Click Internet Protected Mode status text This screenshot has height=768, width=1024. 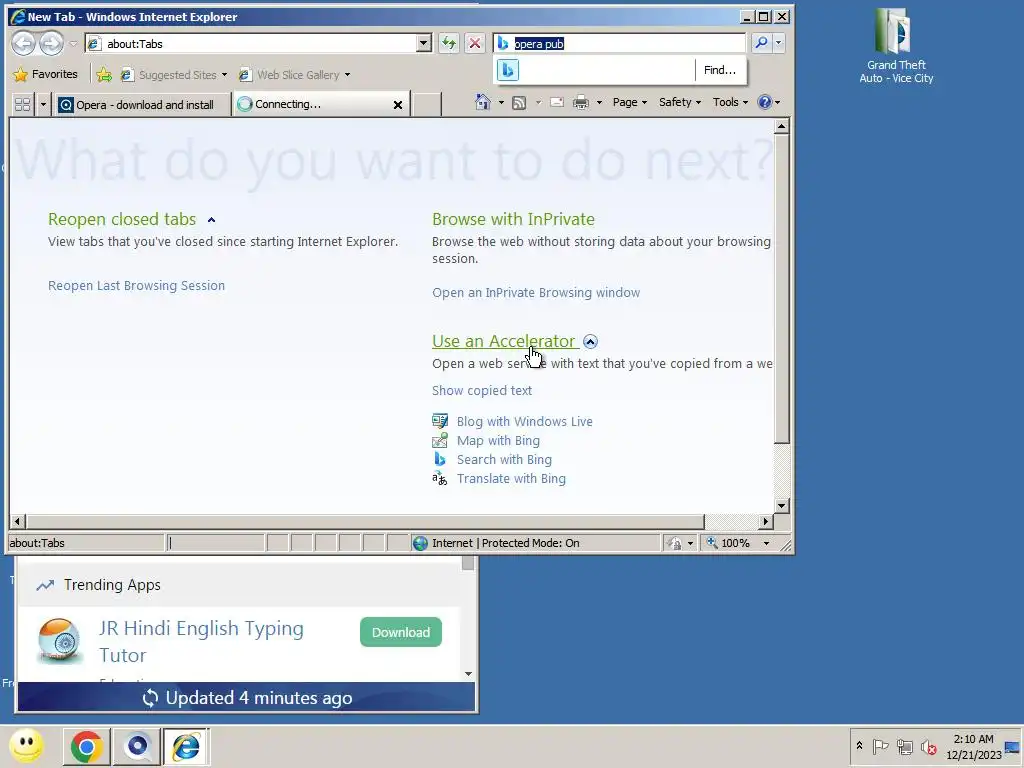click(505, 543)
